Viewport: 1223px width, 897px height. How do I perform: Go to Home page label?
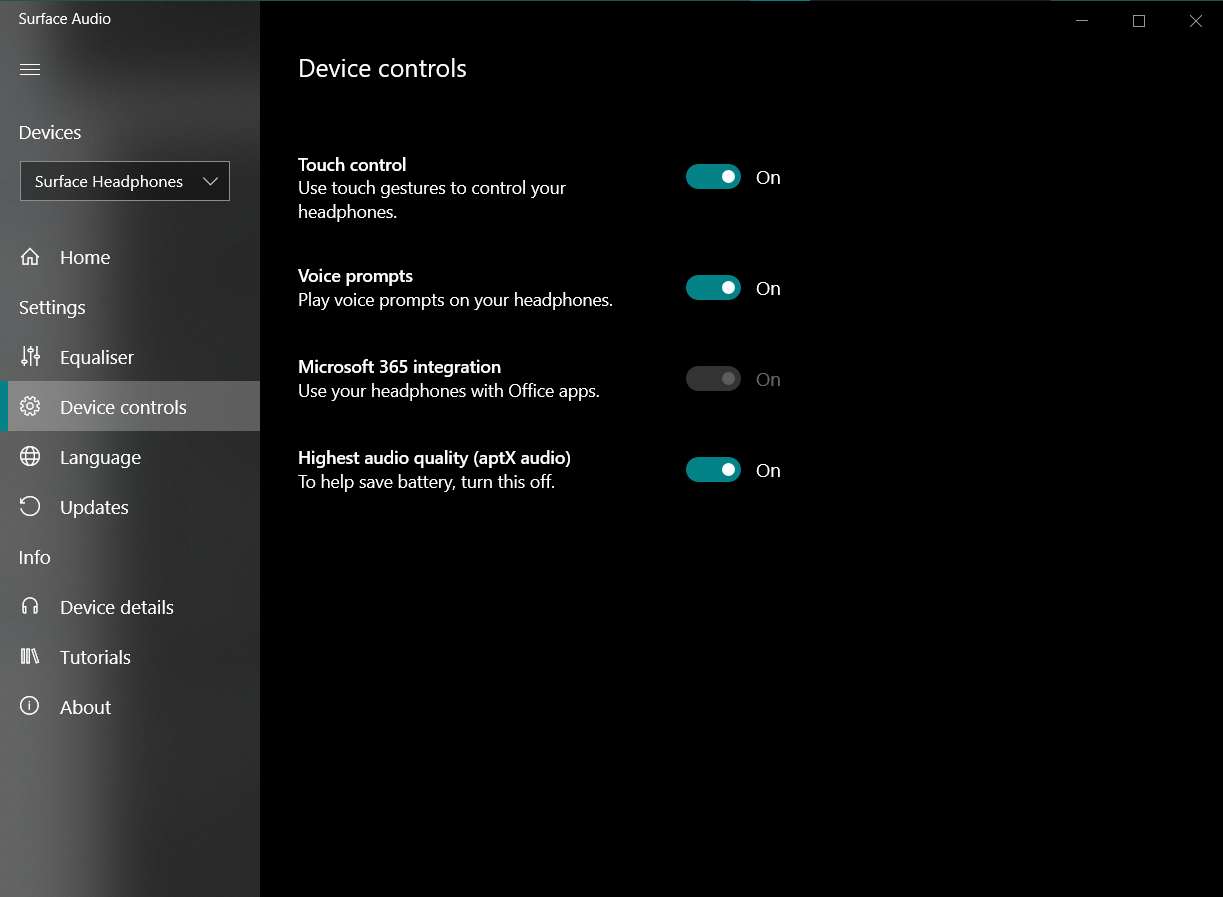(85, 257)
